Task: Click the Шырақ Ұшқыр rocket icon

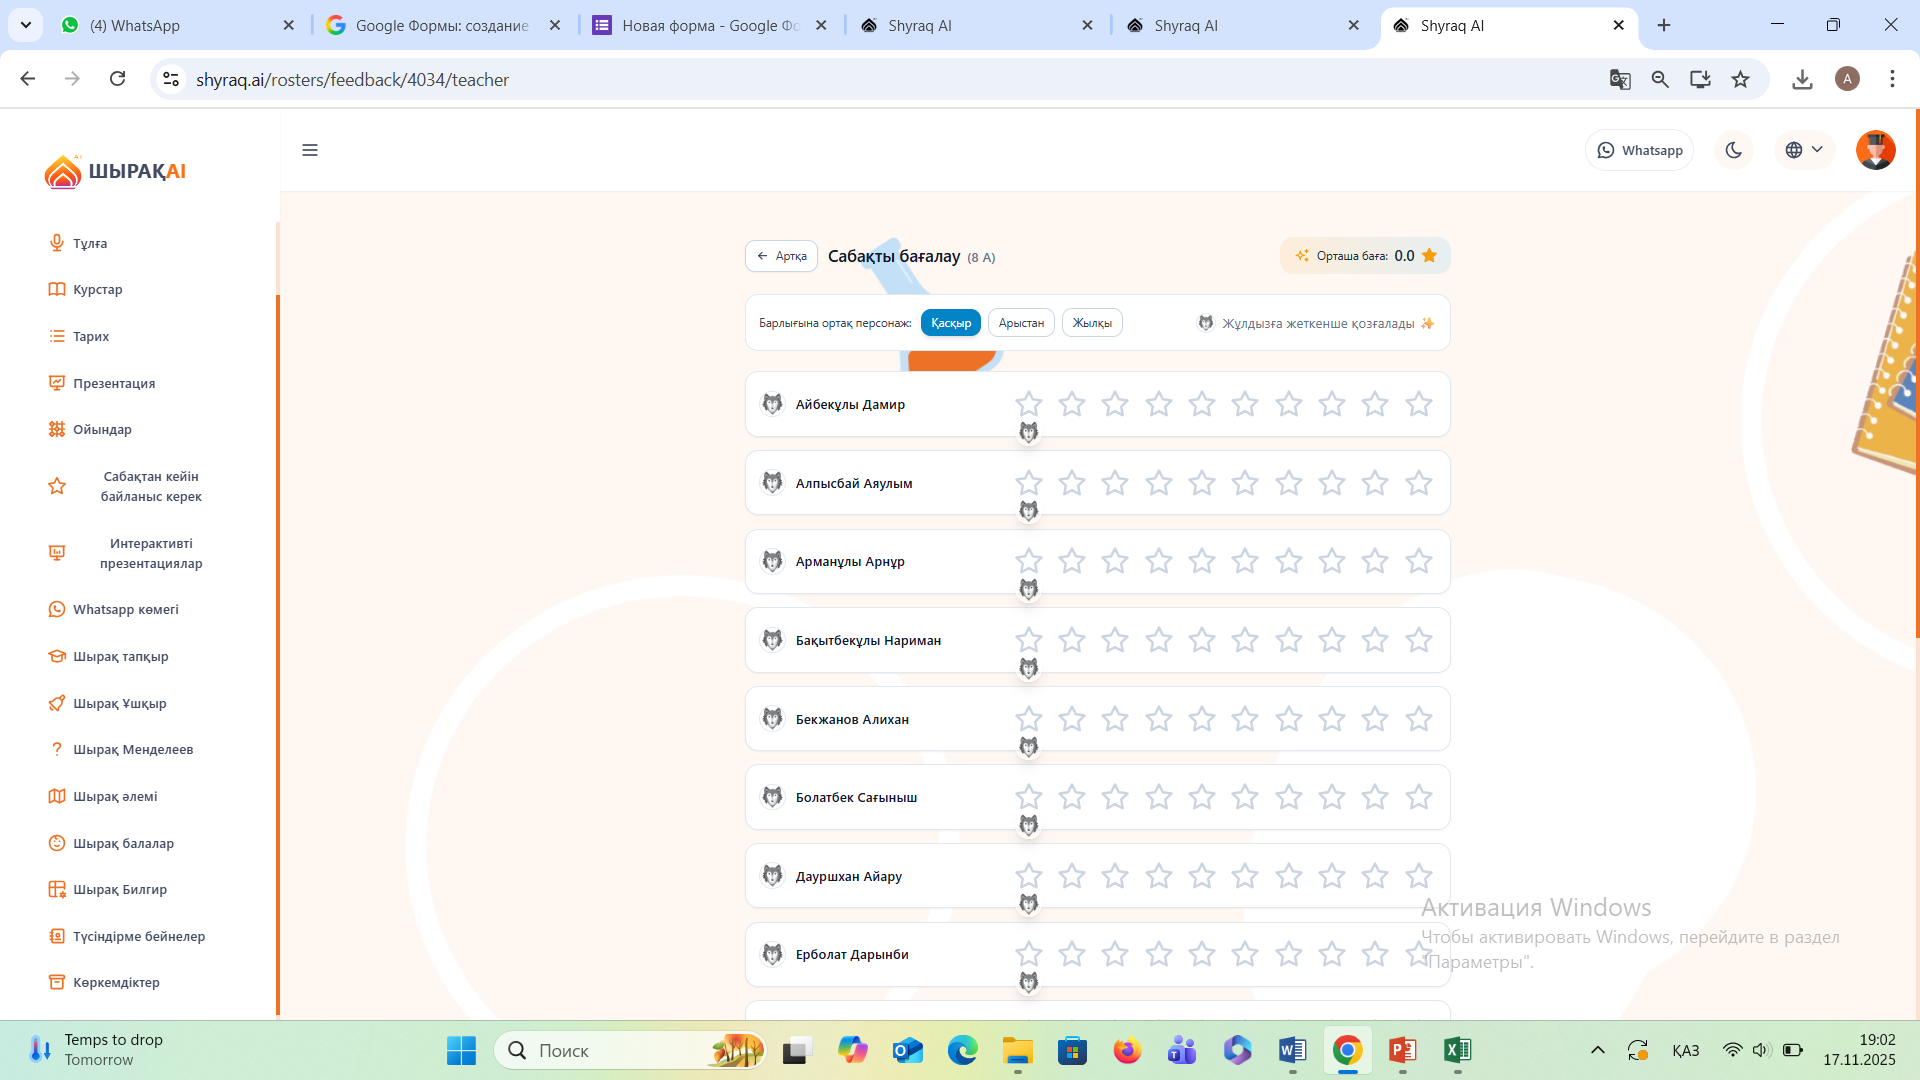Action: (x=57, y=703)
